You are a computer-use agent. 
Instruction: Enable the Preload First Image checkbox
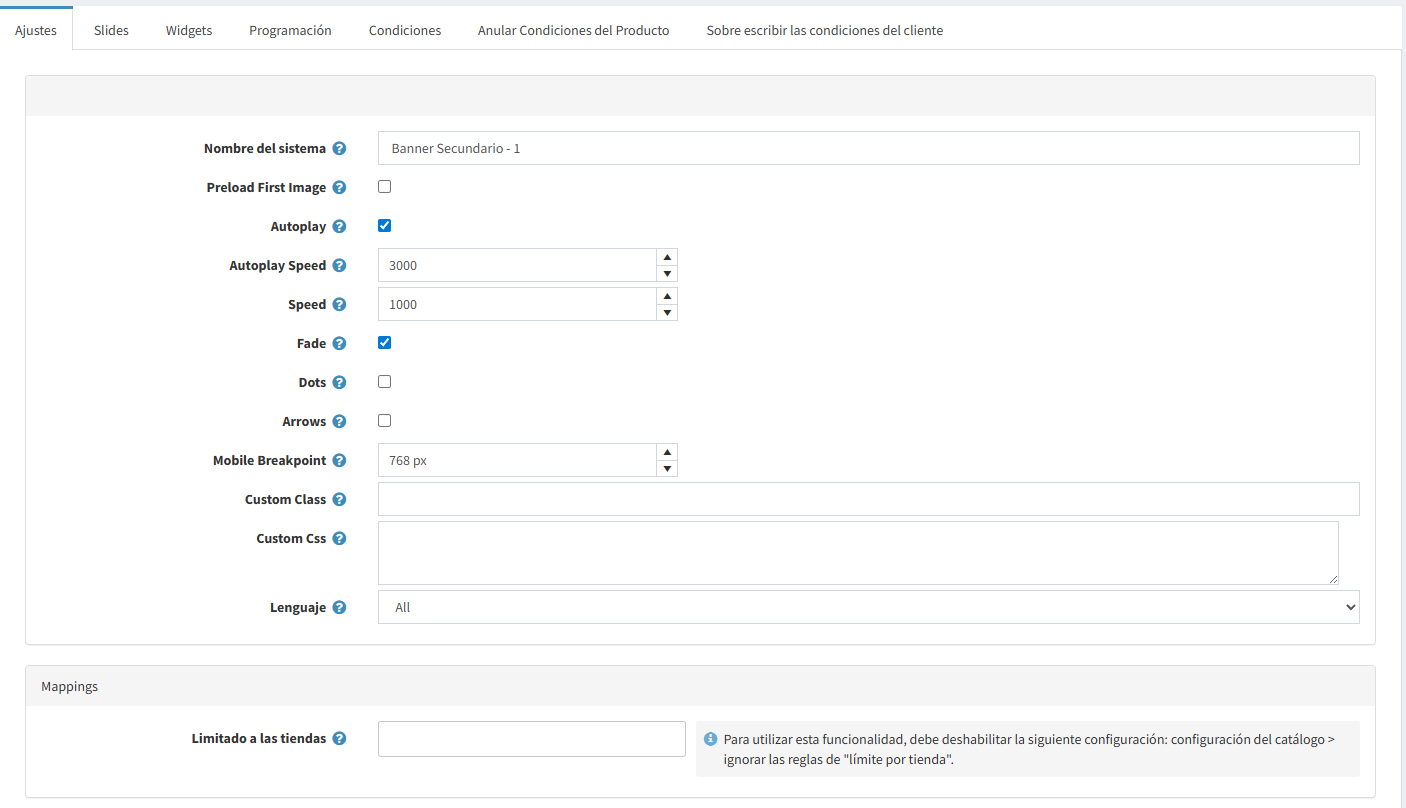click(384, 187)
